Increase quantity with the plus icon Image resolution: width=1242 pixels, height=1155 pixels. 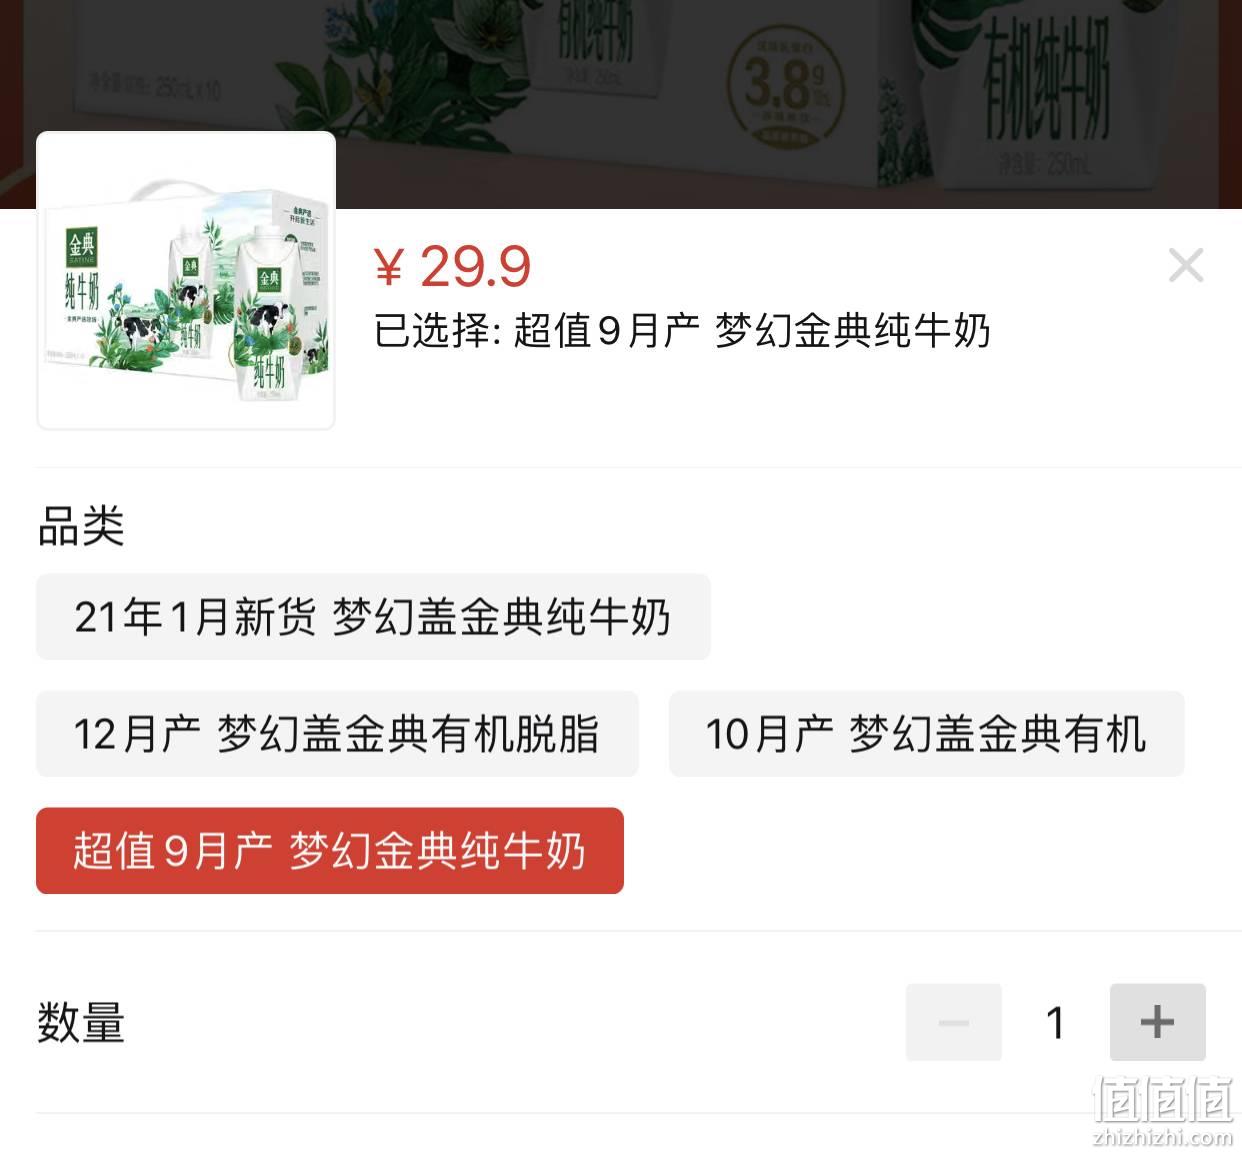(x=1157, y=1022)
